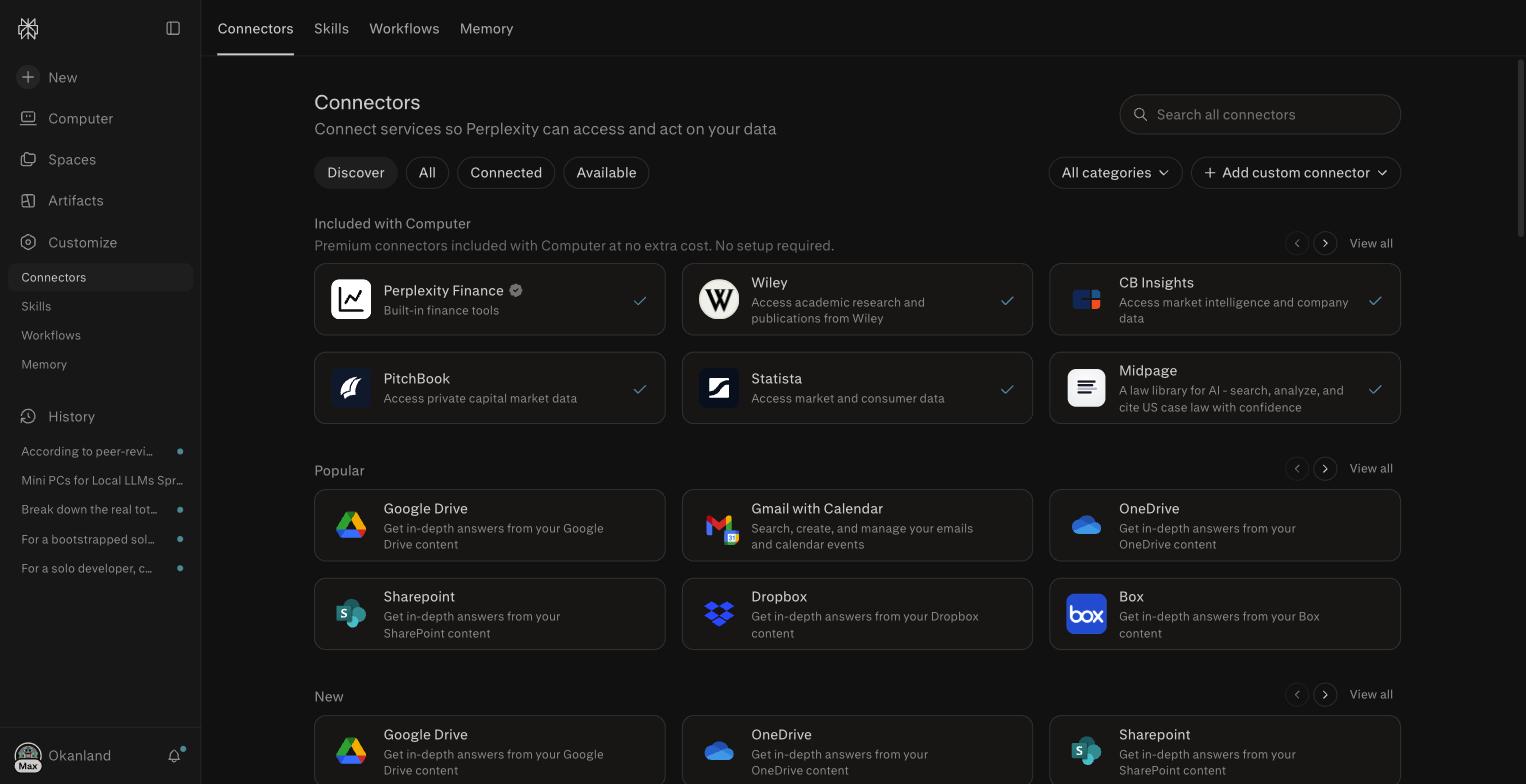Open the Spaces icon in sidebar

pyautogui.click(x=28, y=159)
